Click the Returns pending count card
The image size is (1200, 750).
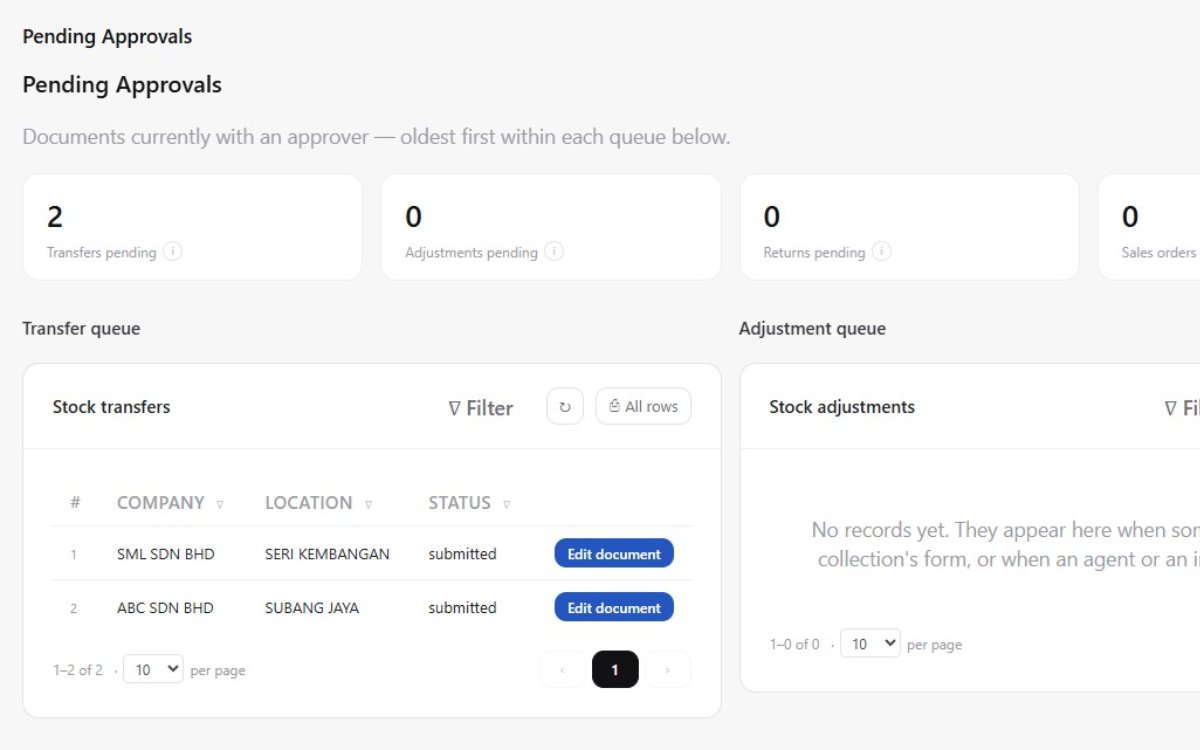click(x=909, y=227)
